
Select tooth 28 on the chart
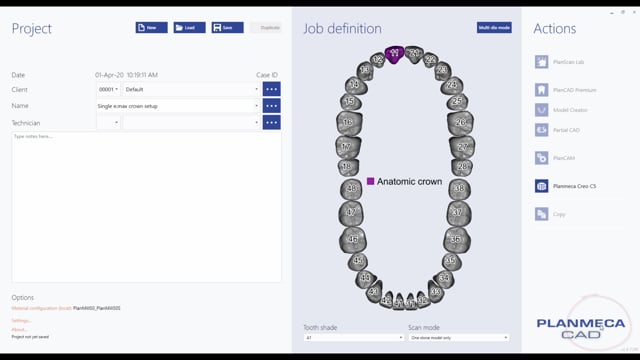pyautogui.click(x=462, y=167)
